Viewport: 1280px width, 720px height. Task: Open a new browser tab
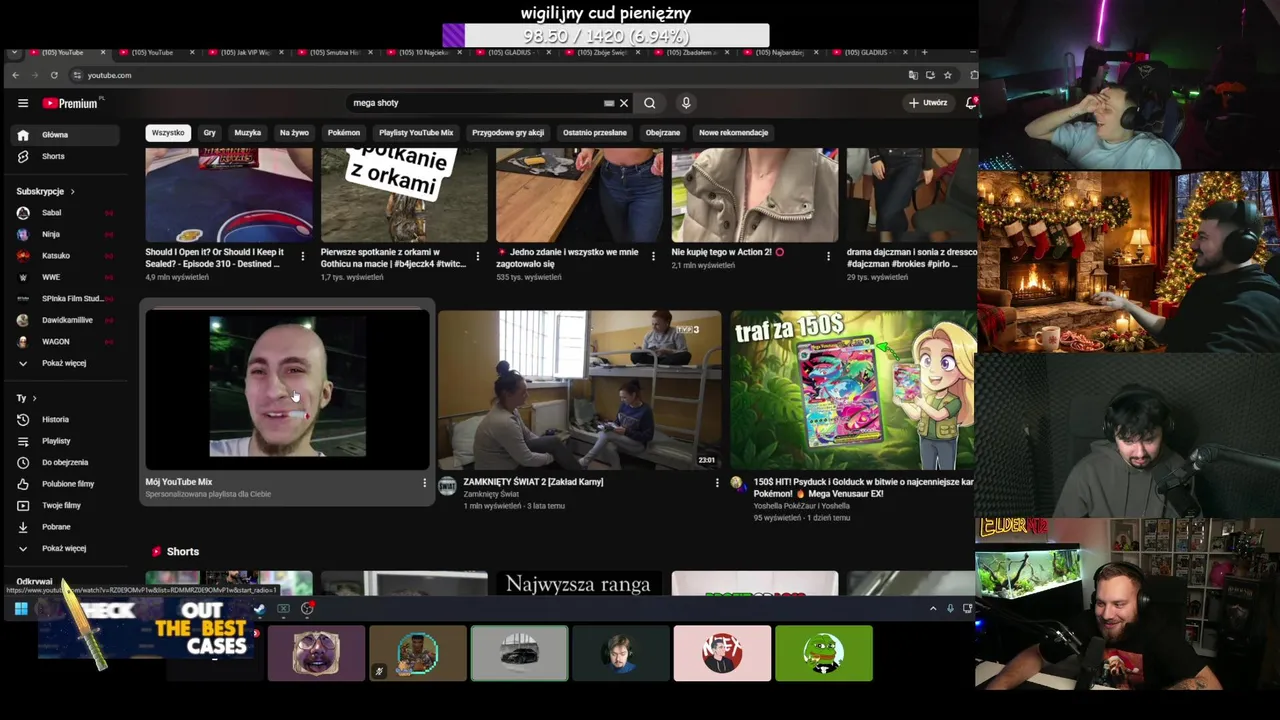pos(924,52)
